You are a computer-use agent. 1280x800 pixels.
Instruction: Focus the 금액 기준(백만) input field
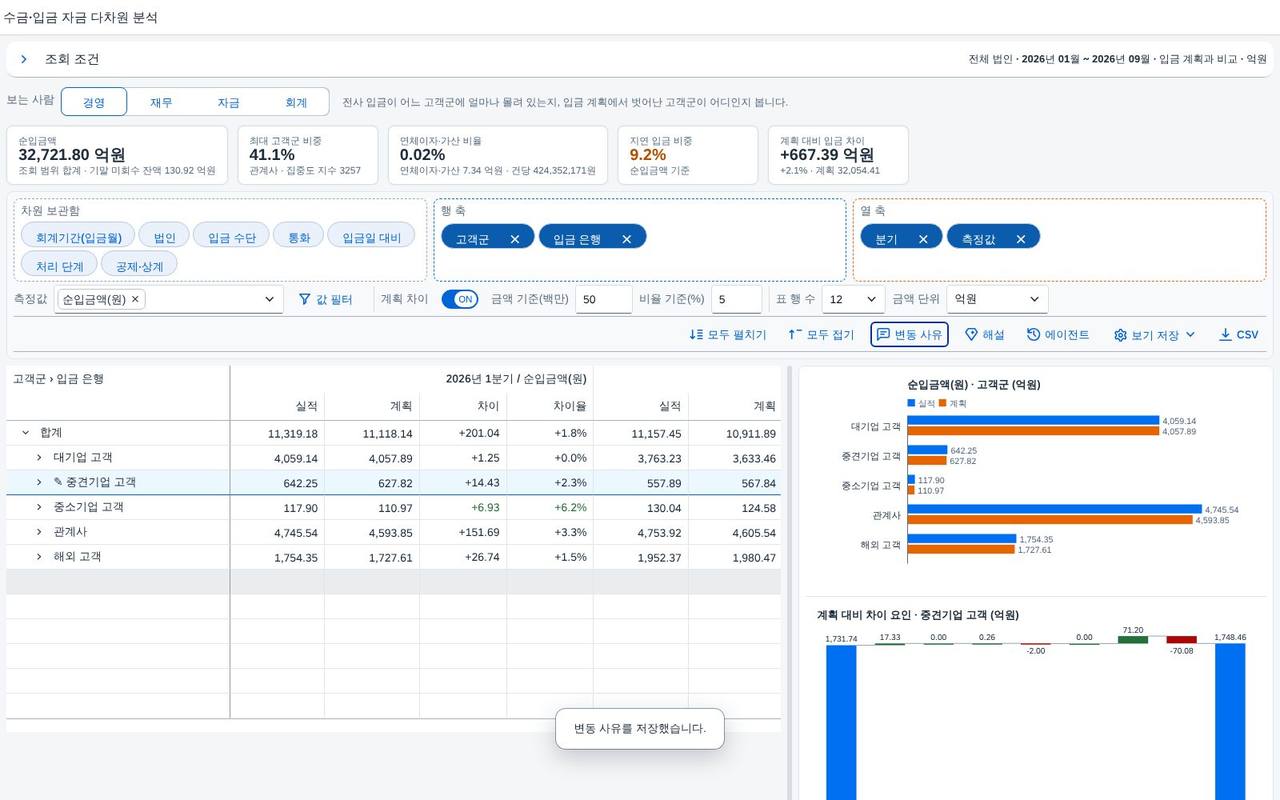(x=603, y=299)
